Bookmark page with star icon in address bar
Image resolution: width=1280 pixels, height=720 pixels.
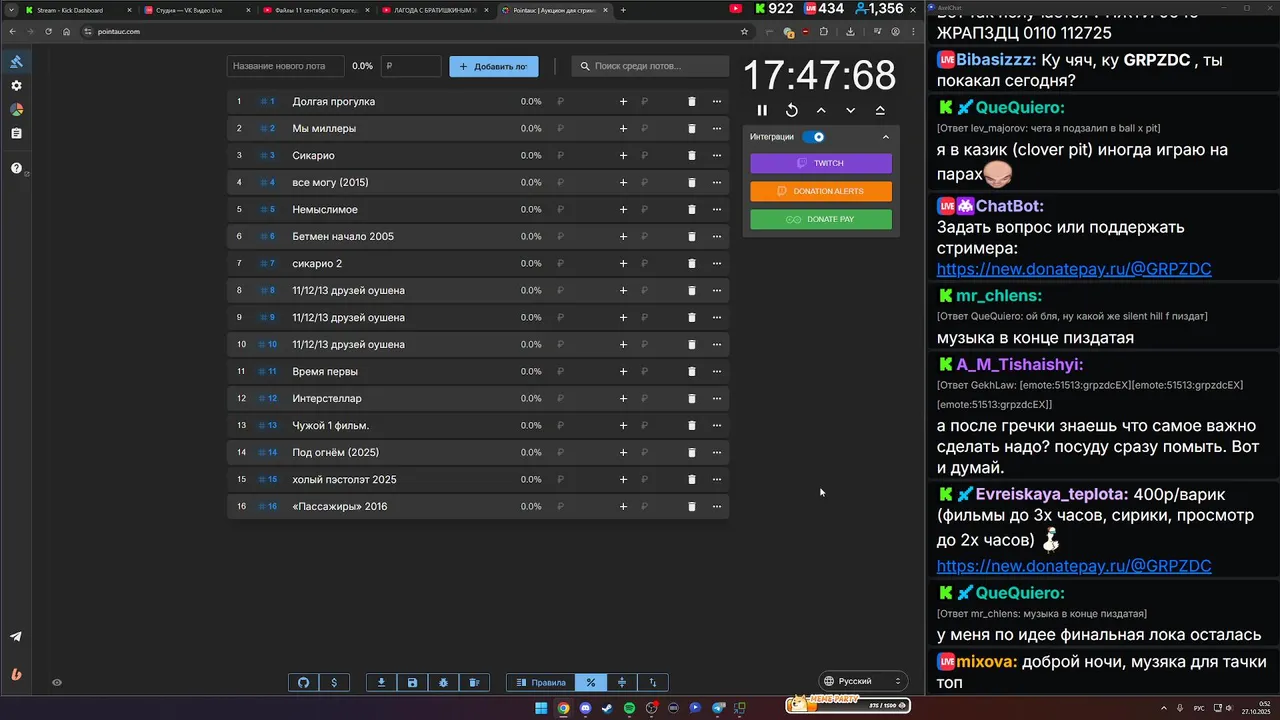pyautogui.click(x=744, y=31)
